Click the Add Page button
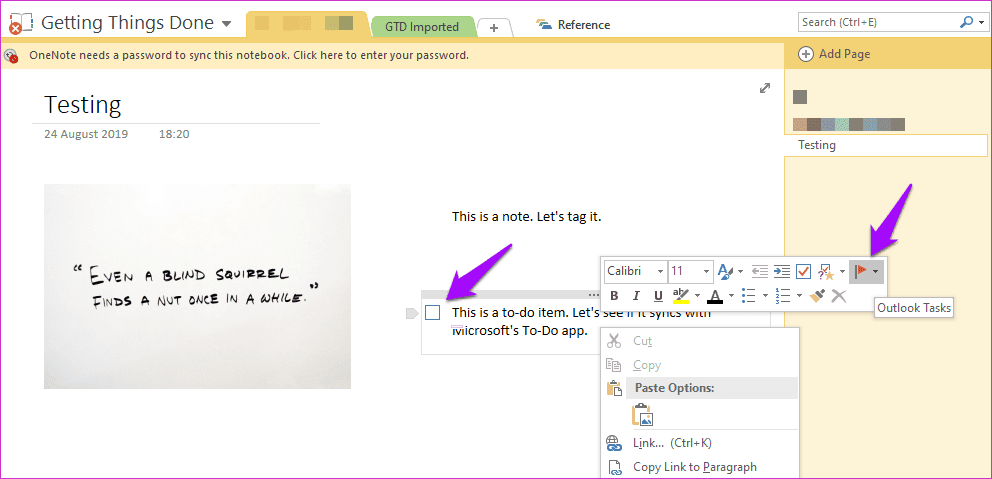 pos(834,54)
